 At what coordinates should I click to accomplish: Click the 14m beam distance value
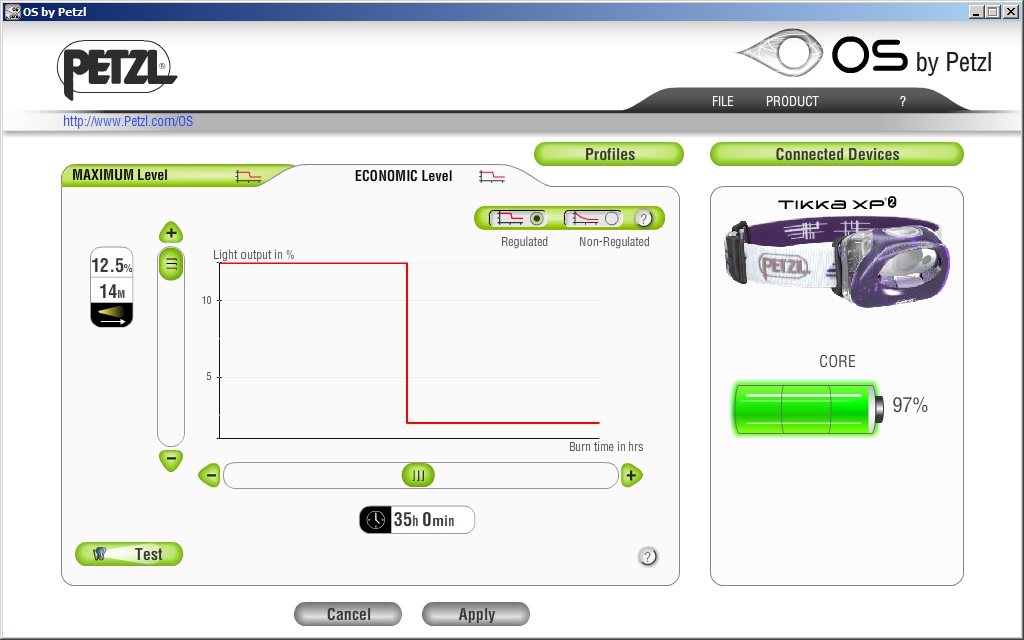pyautogui.click(x=112, y=291)
